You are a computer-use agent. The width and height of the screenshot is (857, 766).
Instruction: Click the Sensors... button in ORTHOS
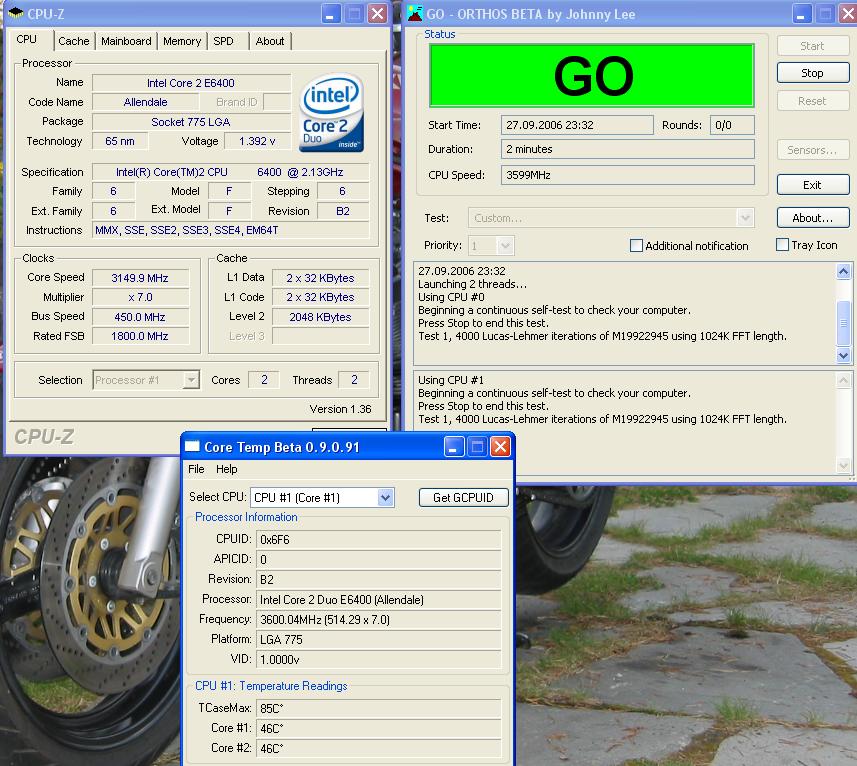coord(813,150)
